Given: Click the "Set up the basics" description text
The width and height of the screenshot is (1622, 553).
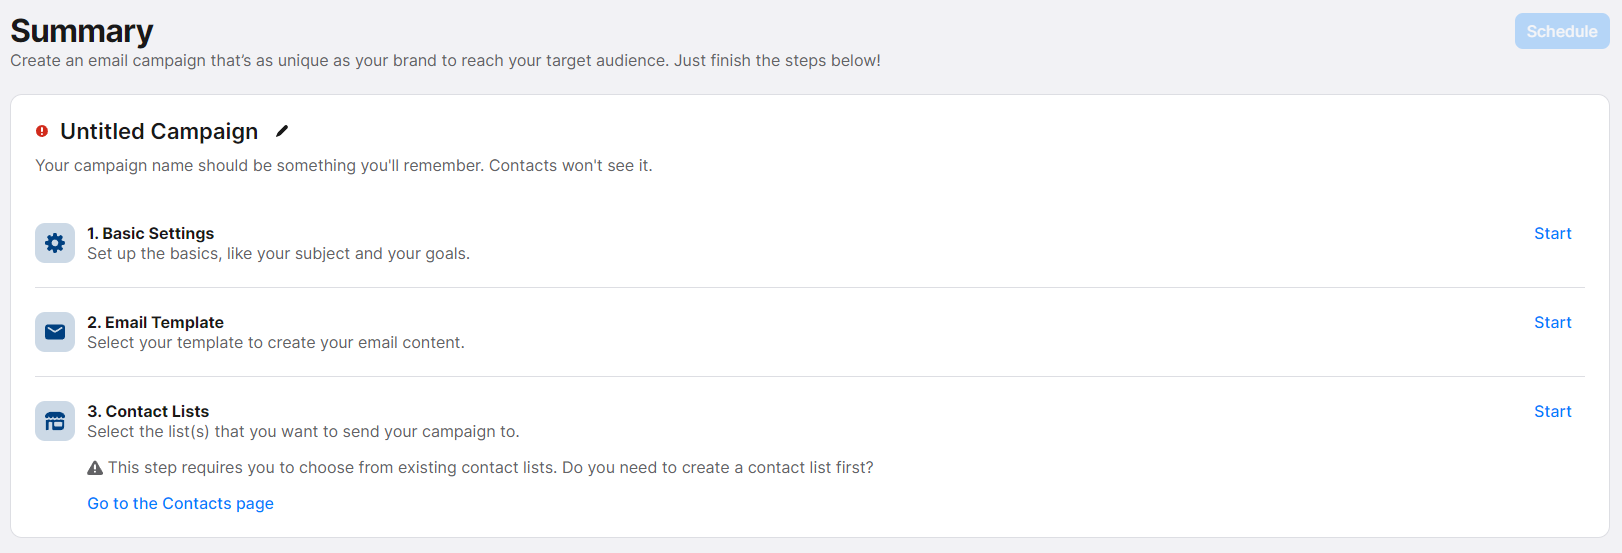Looking at the screenshot, I should [278, 254].
